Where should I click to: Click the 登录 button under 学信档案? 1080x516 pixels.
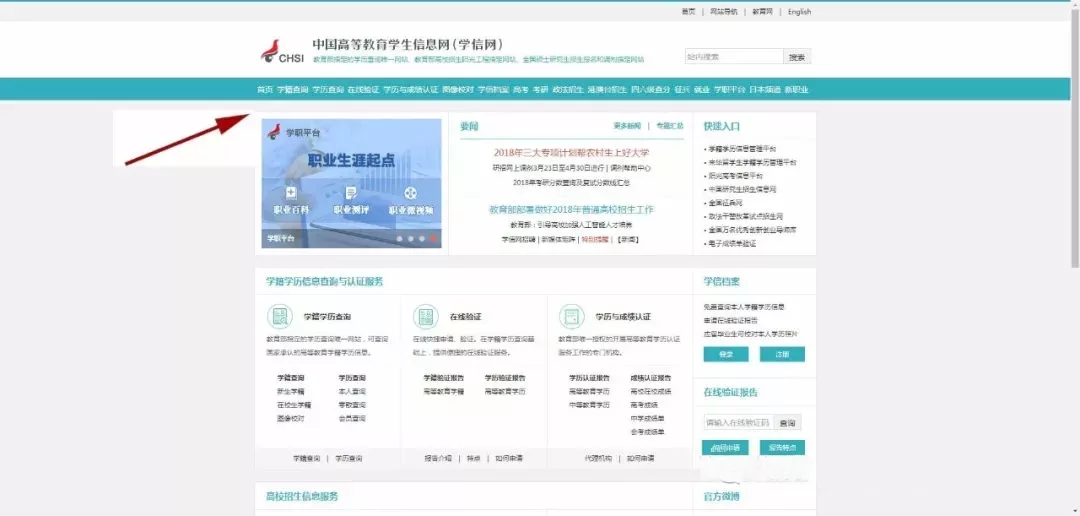coord(725,354)
